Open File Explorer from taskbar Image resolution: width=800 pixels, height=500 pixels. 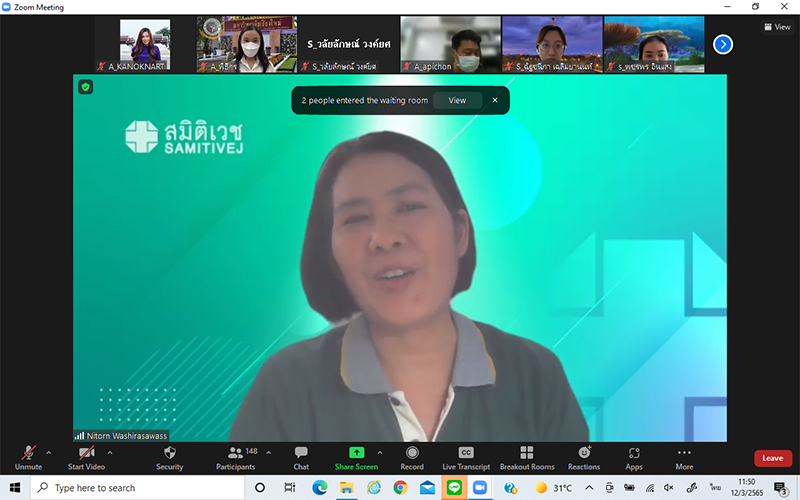[347, 488]
